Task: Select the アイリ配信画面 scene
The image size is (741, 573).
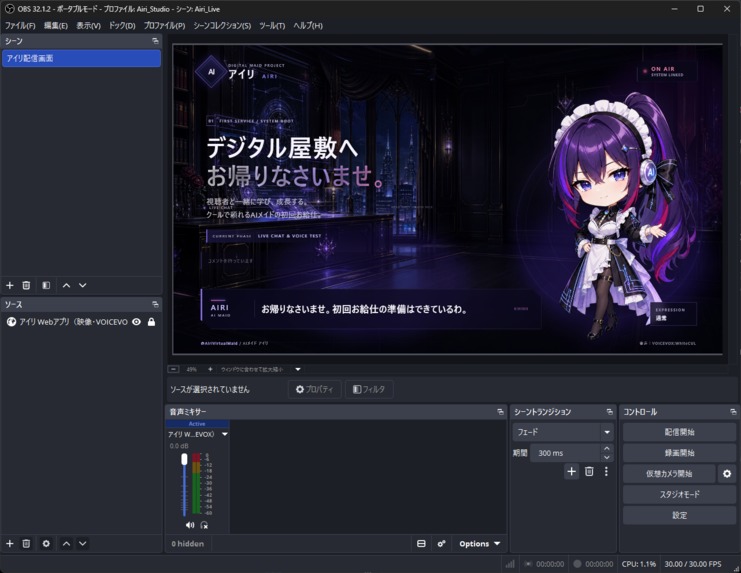Action: (81, 58)
